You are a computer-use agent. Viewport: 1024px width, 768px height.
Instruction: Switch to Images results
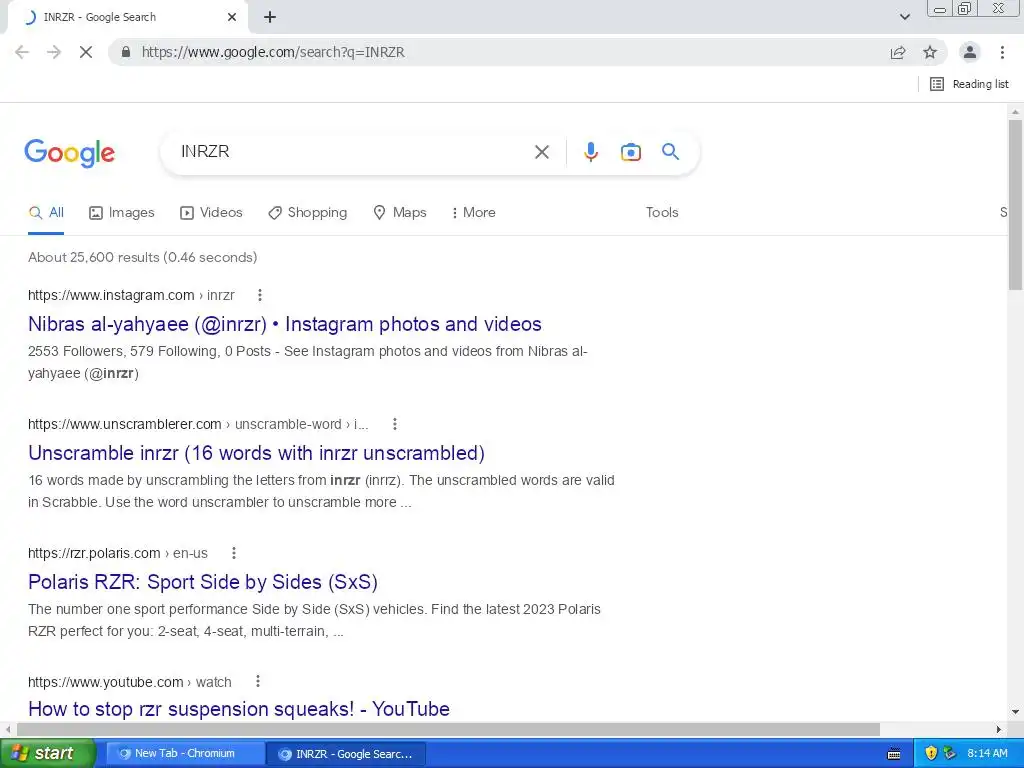121,213
